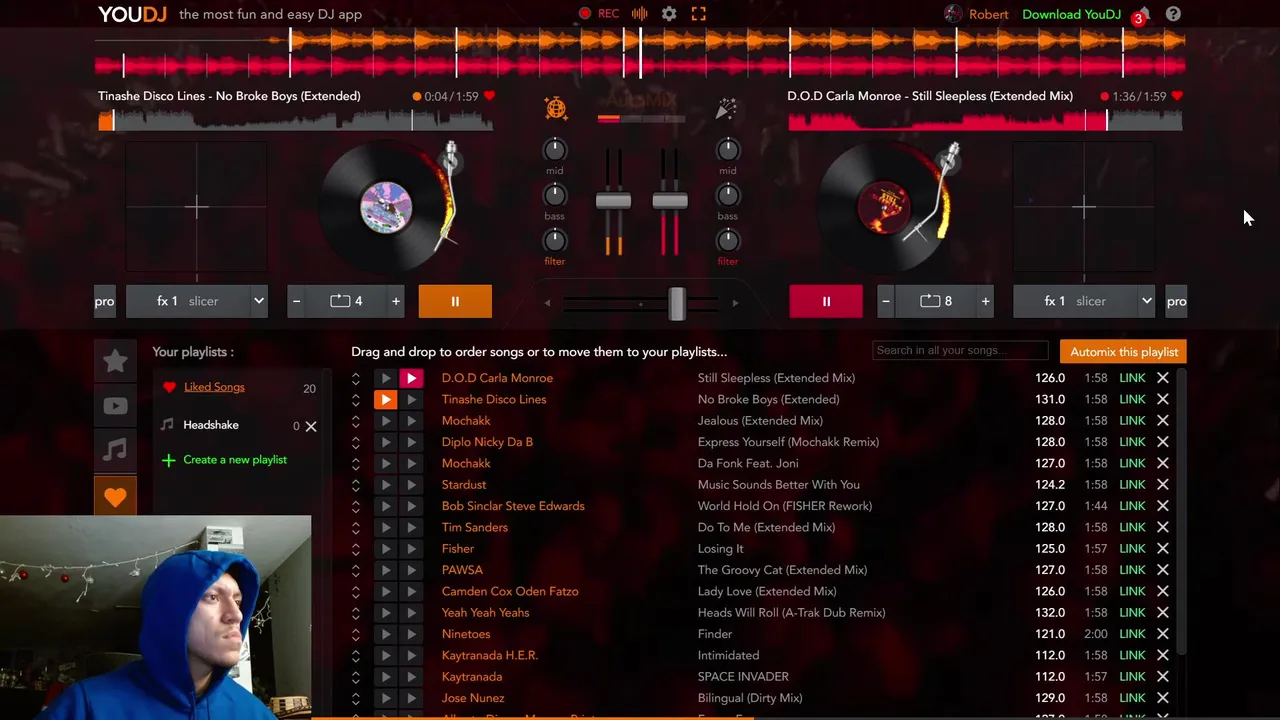The height and width of the screenshot is (720, 1280).
Task: Decrease right deck loop length
Action: (886, 301)
